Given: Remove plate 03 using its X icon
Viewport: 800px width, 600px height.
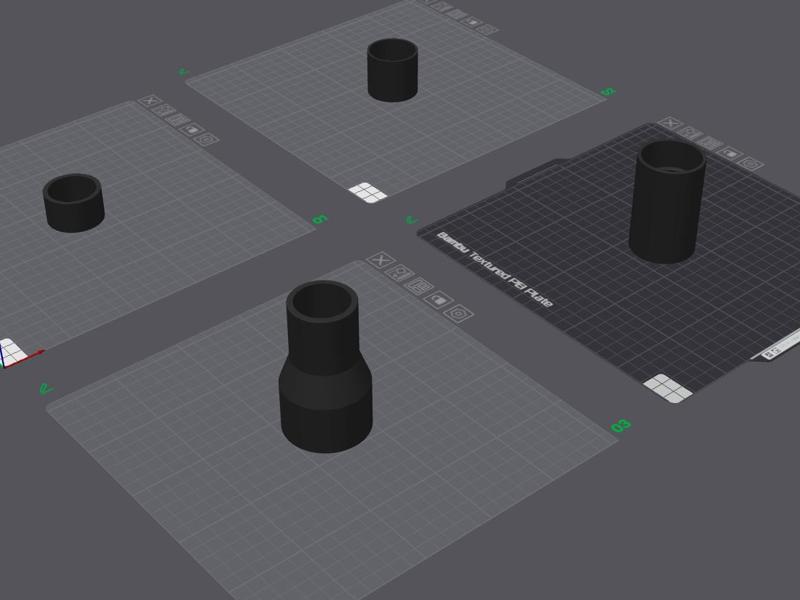Looking at the screenshot, I should point(381,260).
